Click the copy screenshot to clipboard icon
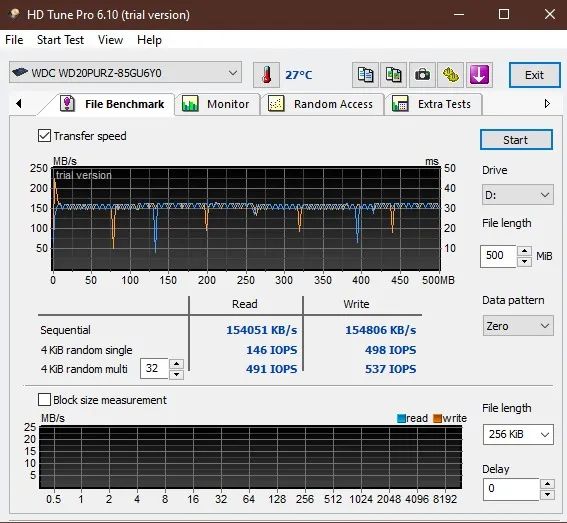The image size is (567, 523). pyautogui.click(x=393, y=75)
